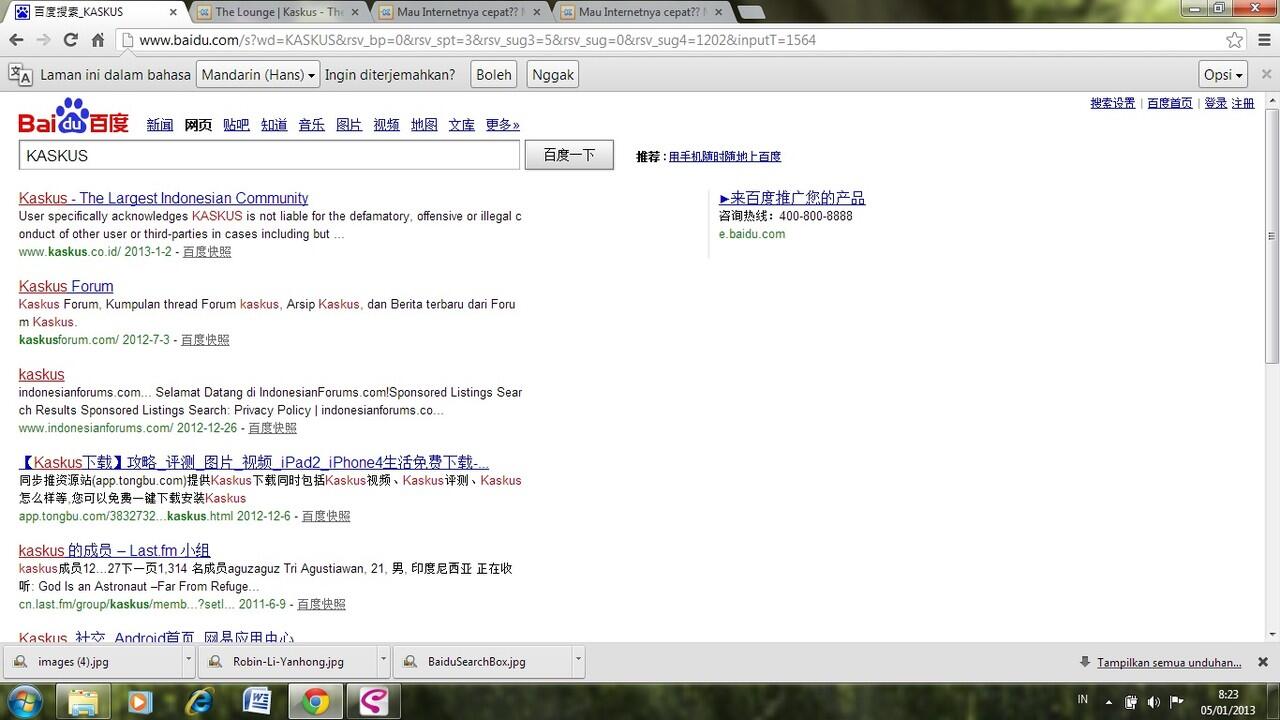
Task: Open Windows Explorer from the taskbar
Action: [83, 702]
